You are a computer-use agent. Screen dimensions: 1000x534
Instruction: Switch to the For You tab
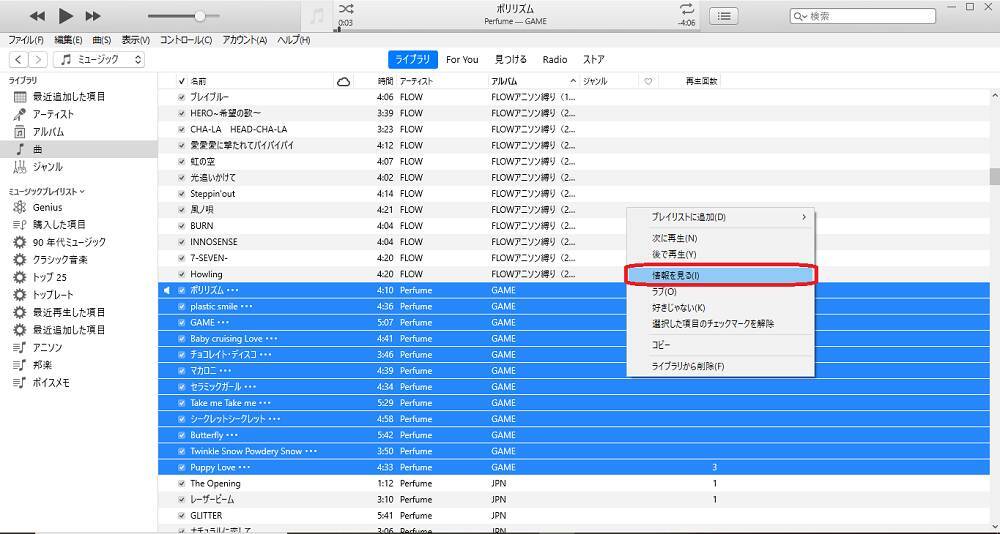point(462,60)
